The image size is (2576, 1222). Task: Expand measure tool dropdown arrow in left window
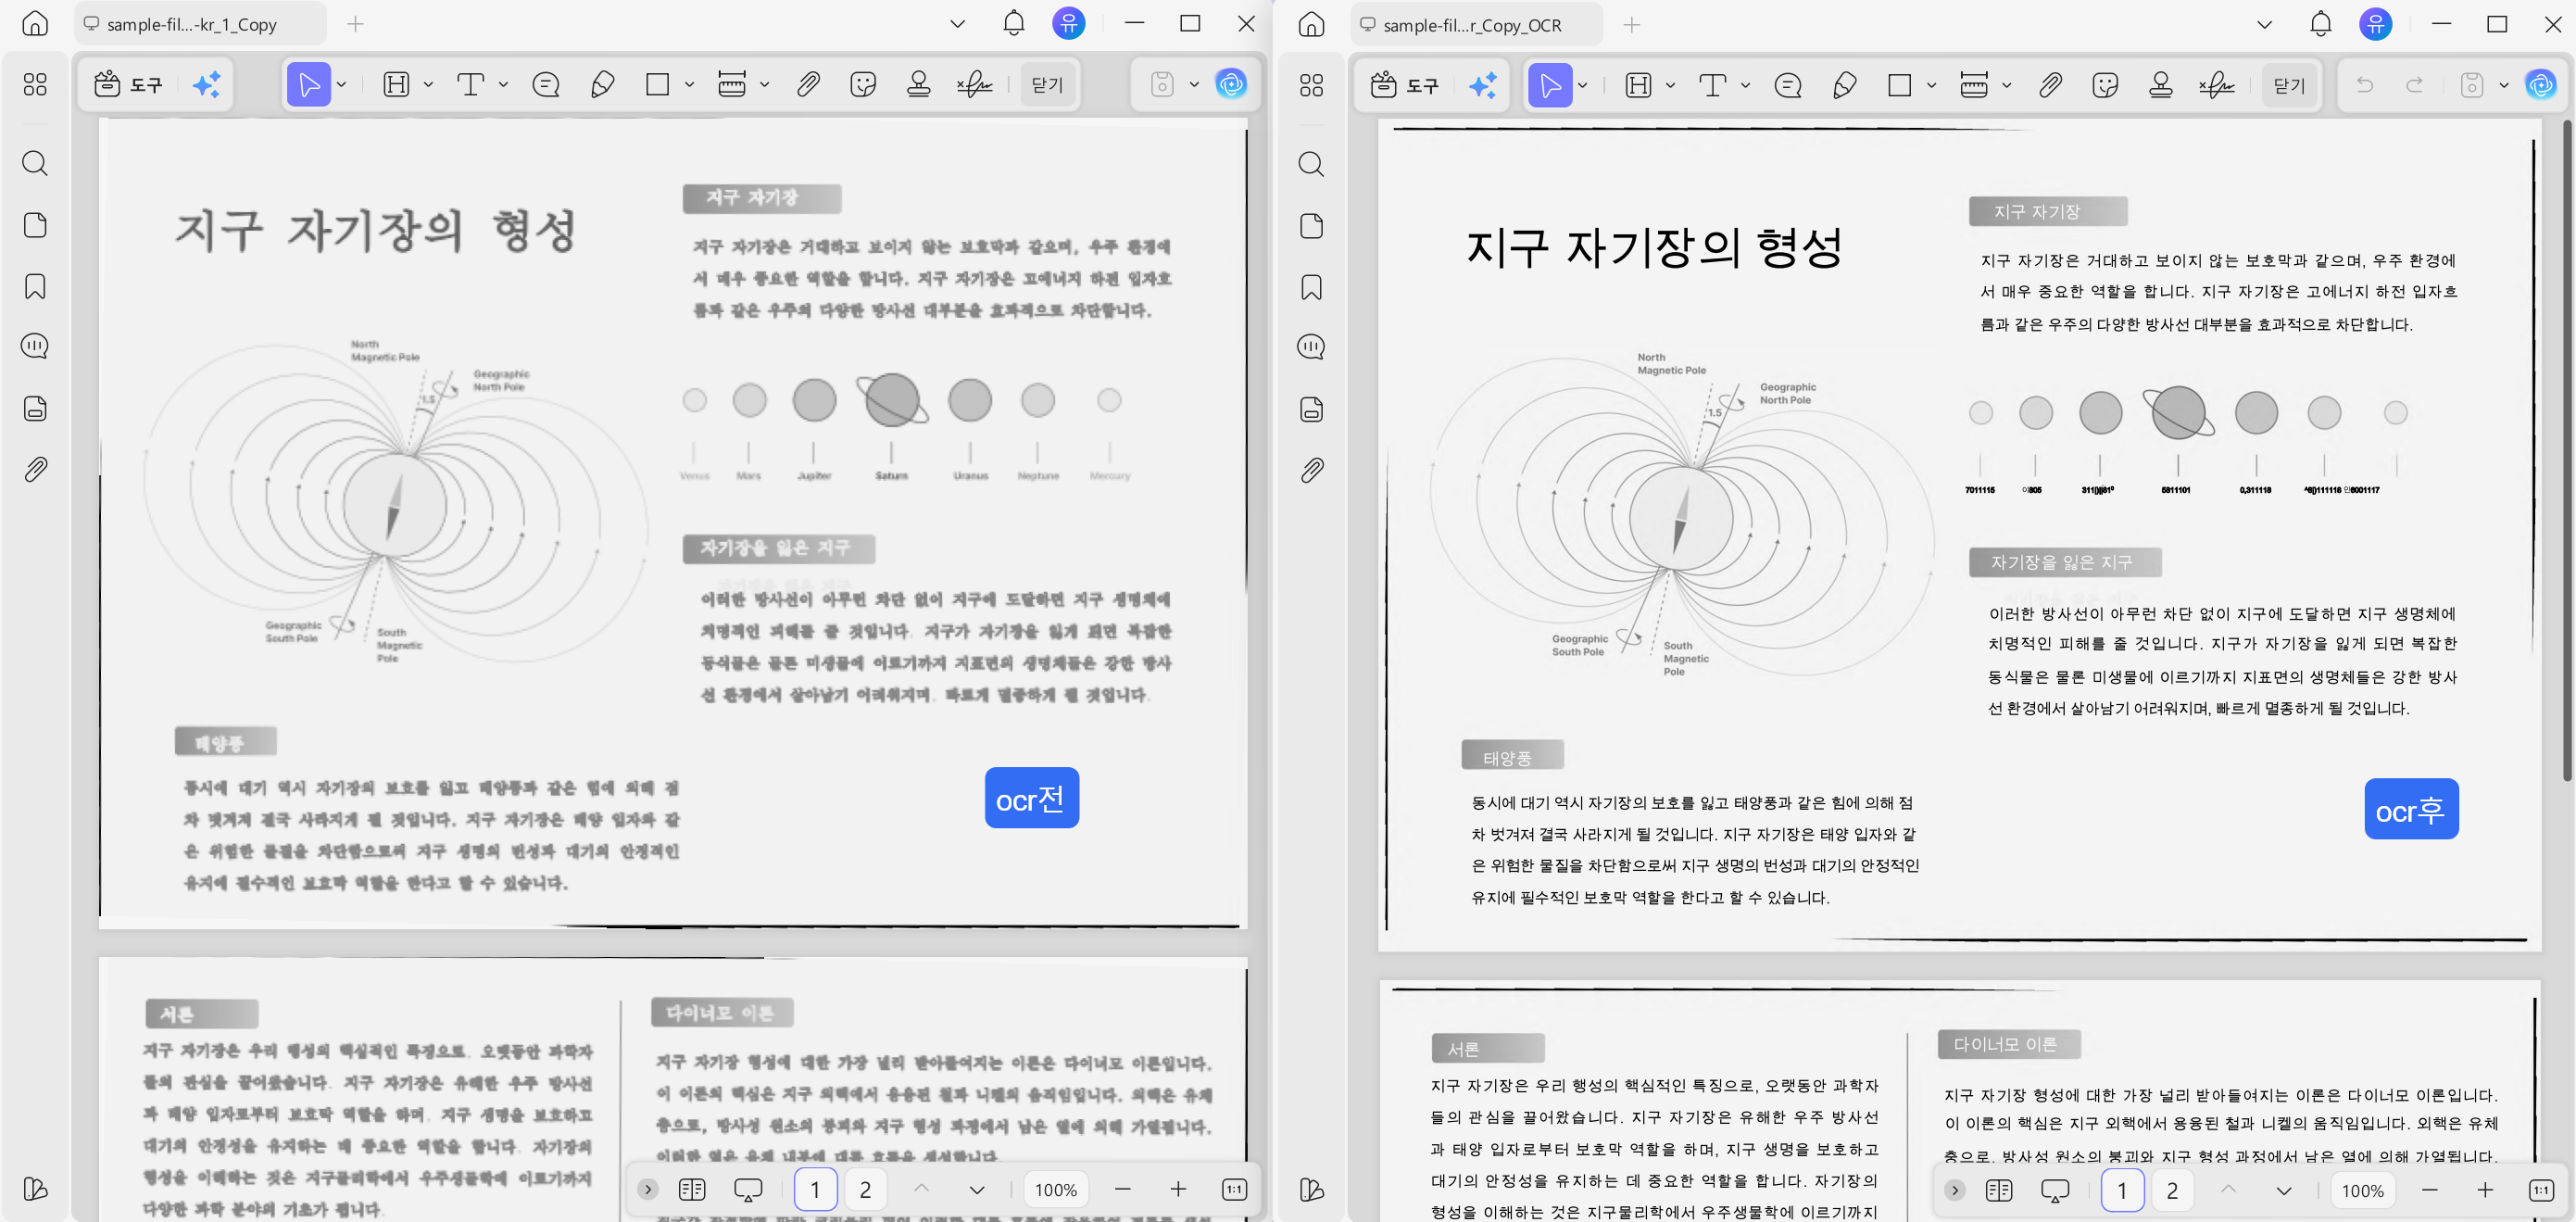[765, 85]
